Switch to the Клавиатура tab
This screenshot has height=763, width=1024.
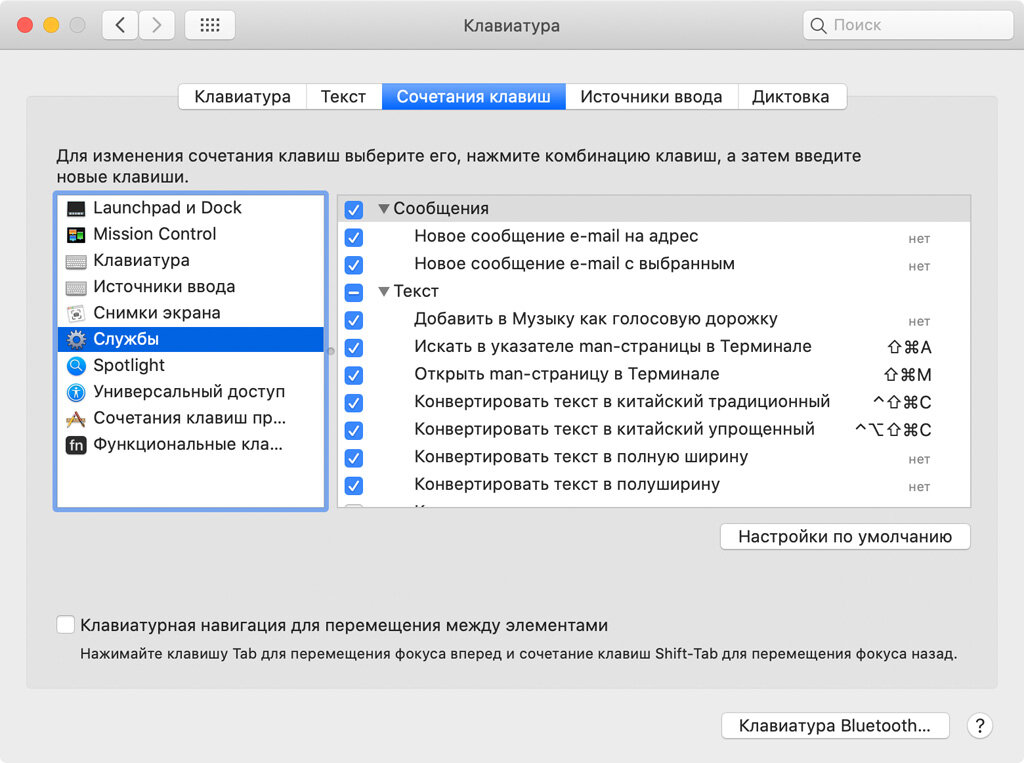point(242,97)
